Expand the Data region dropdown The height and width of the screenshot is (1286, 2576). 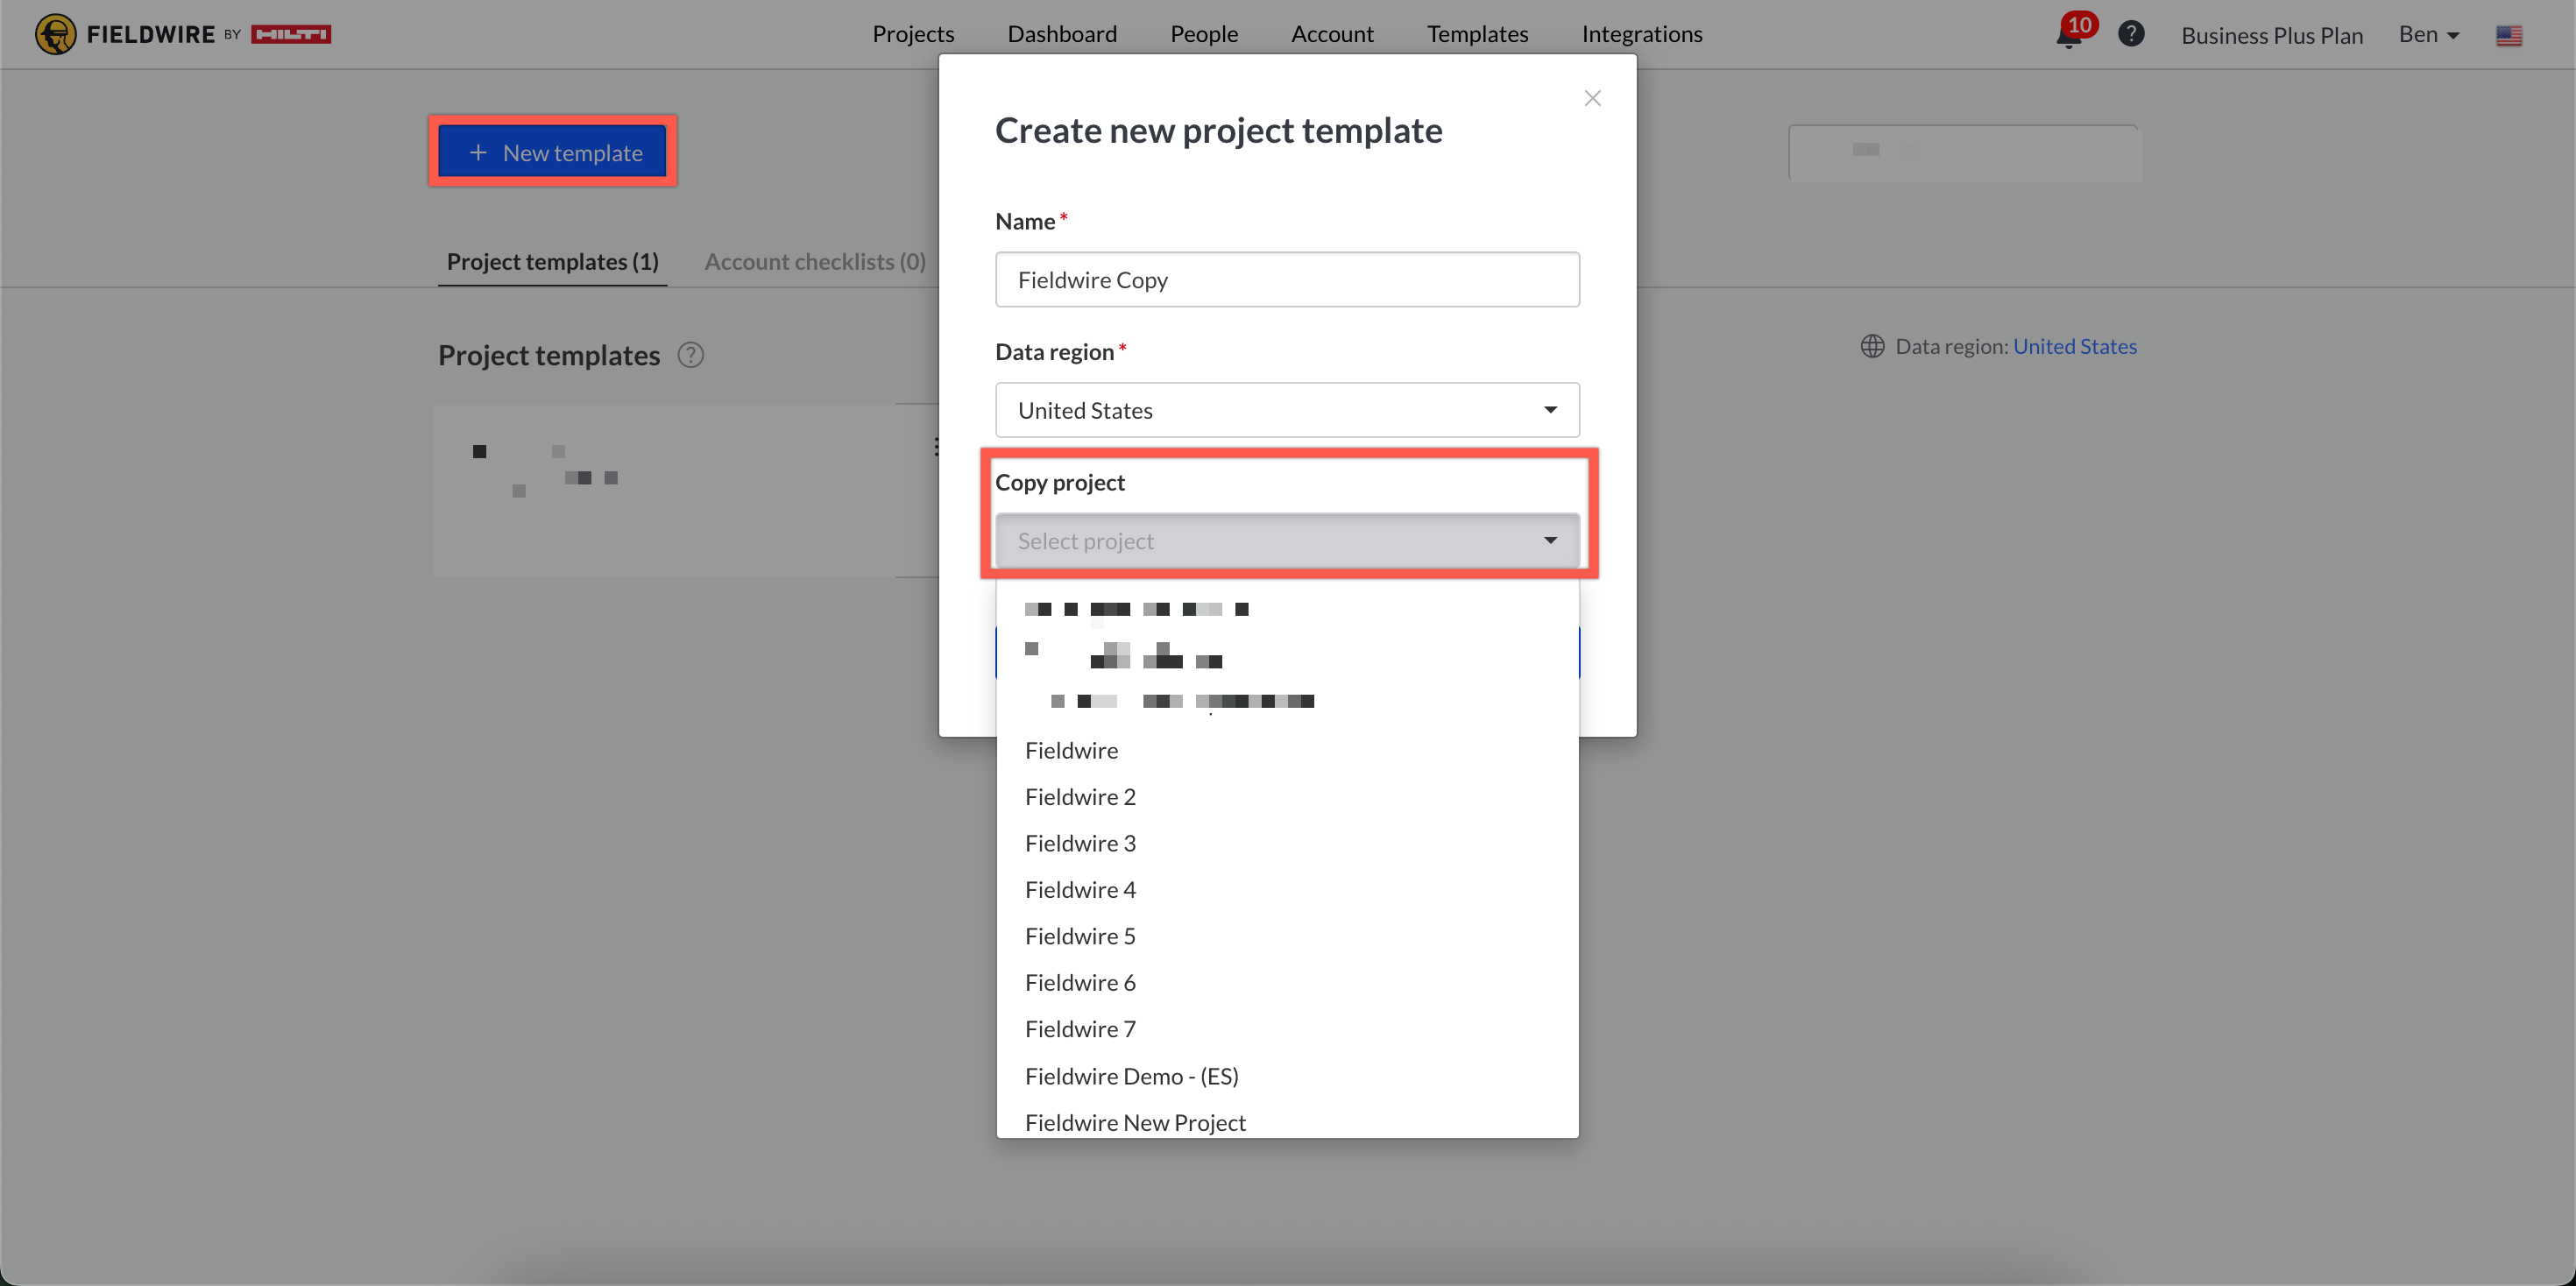pyautogui.click(x=1286, y=410)
